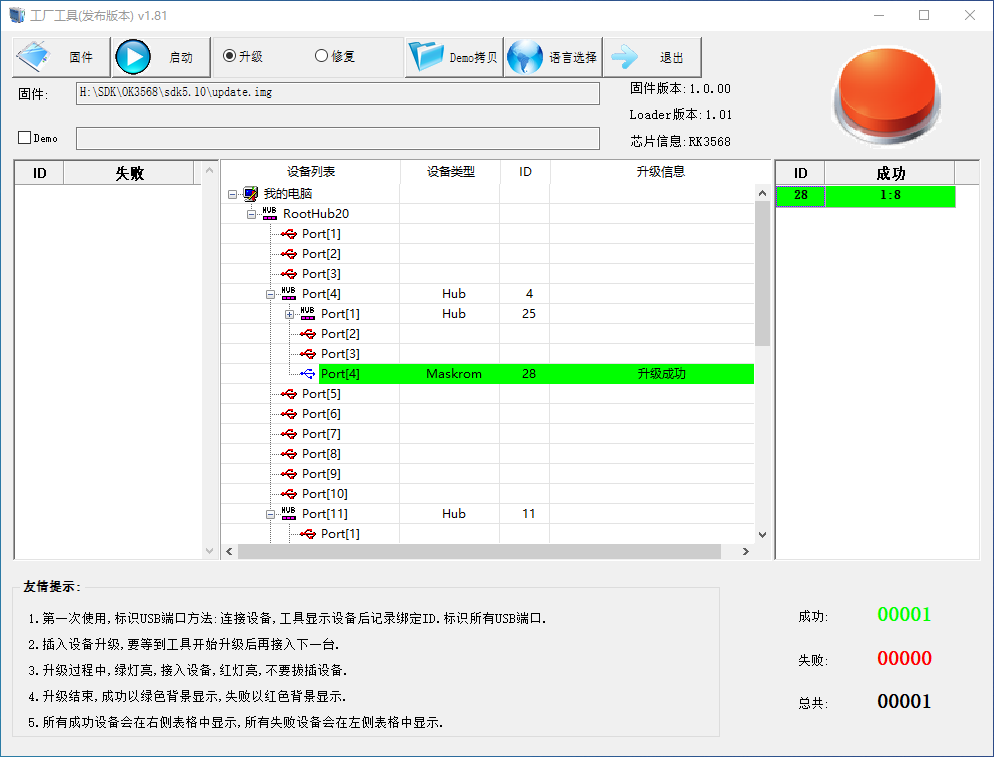Select the 我的电脑 computer icon
Viewport: 994px width, 757px height.
coord(251,194)
